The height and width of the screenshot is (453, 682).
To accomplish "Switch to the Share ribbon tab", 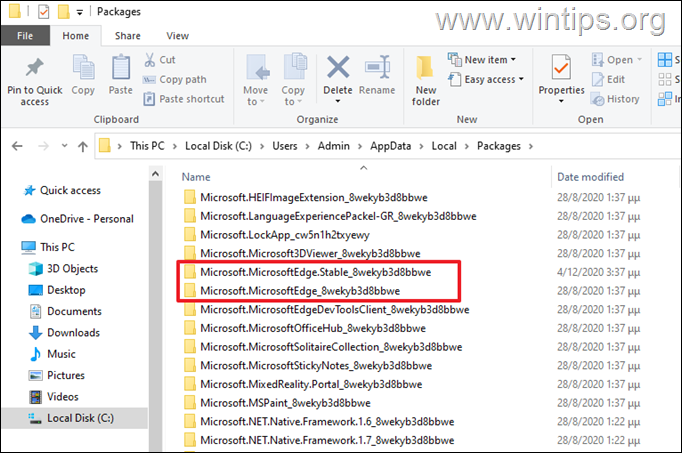I will pyautogui.click(x=127, y=36).
